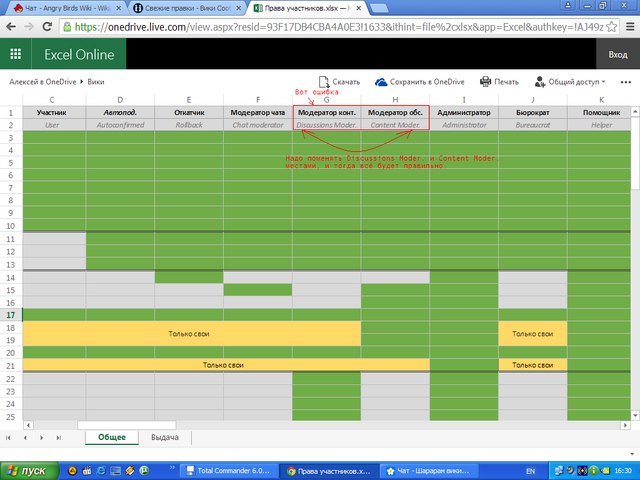The image size is (640, 480).
Task: Bookmark the page with the star icon
Action: coord(611,27)
